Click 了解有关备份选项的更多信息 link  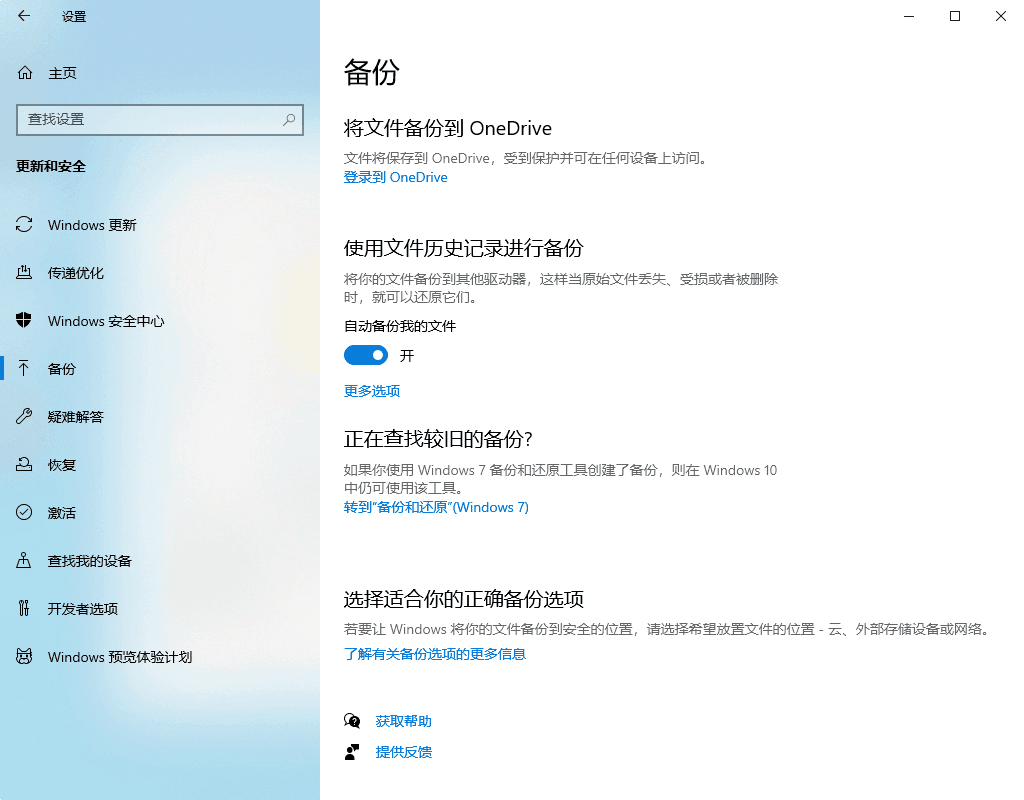point(435,654)
